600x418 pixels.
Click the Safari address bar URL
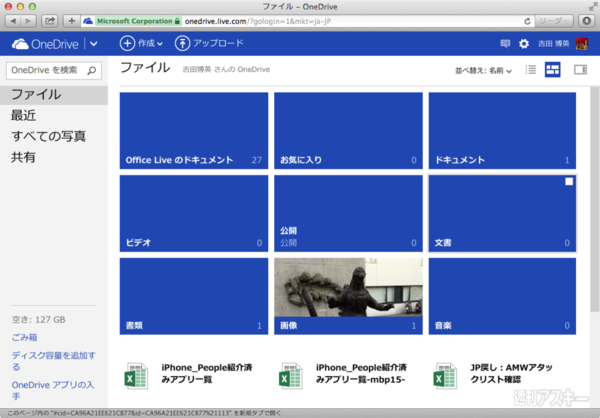258,21
